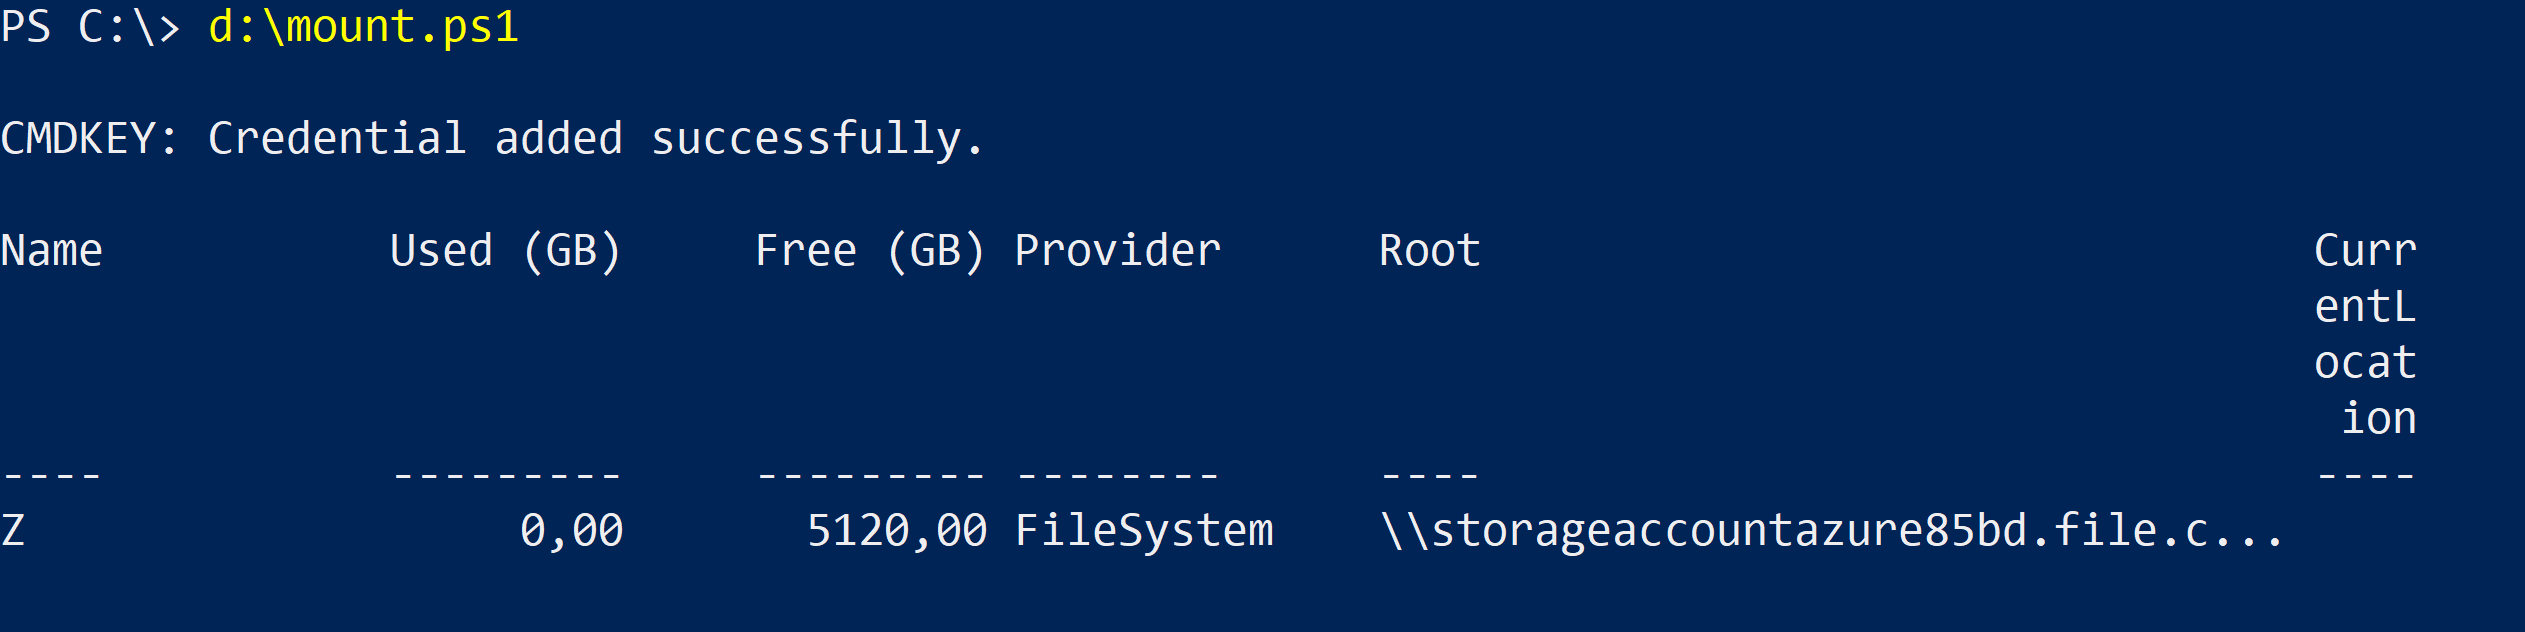2525x632 pixels.
Task: Click the storageaccountazure85bd root path
Action: (x=1831, y=531)
